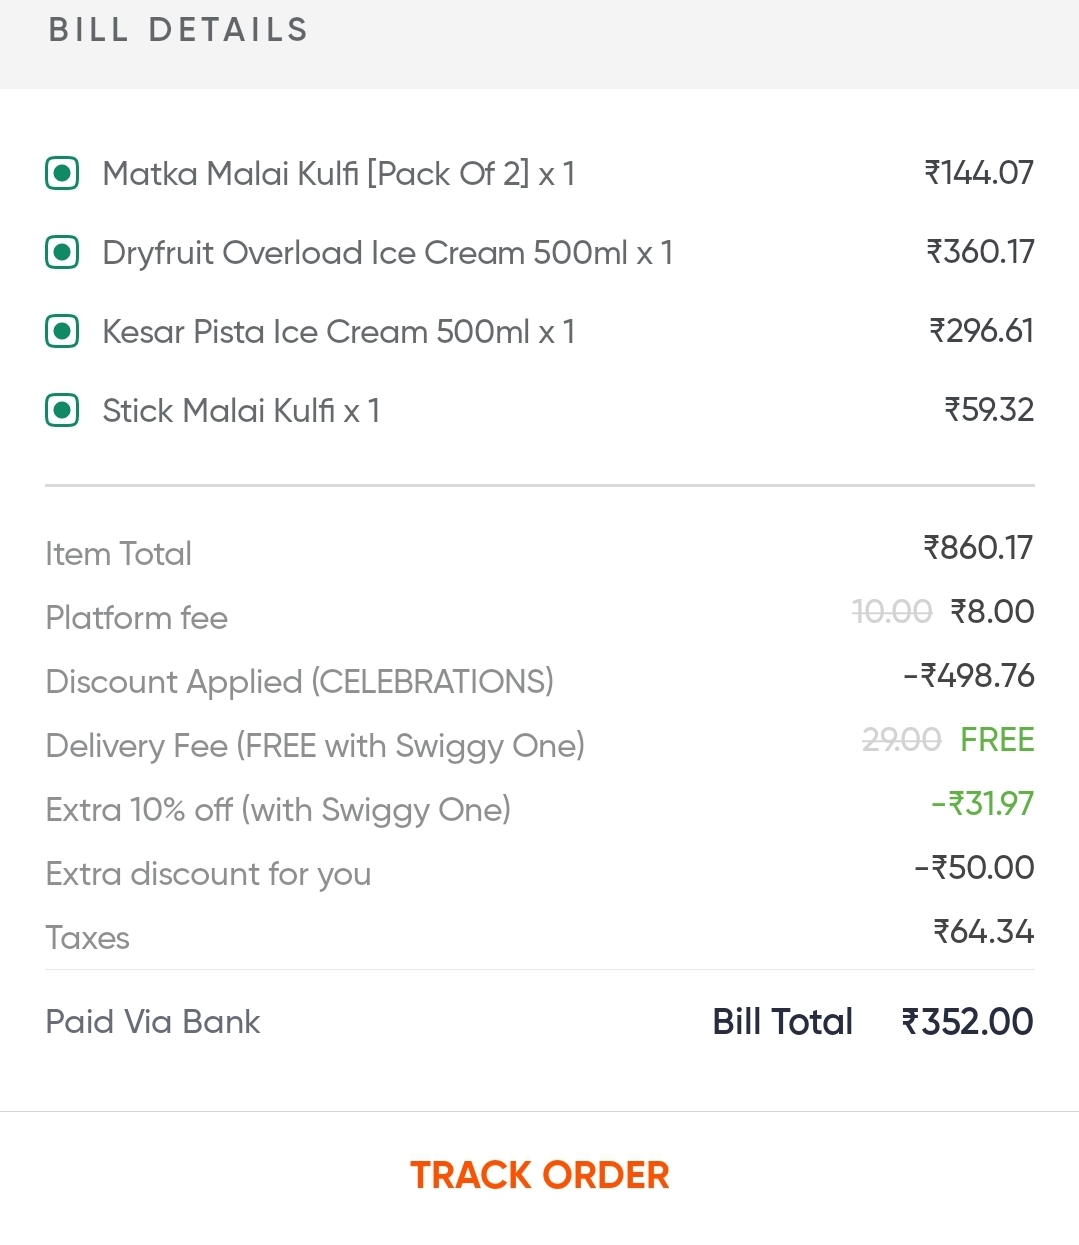Image resolution: width=1079 pixels, height=1245 pixels.
Task: Click the BILL DETAILS heading
Action: point(179,30)
